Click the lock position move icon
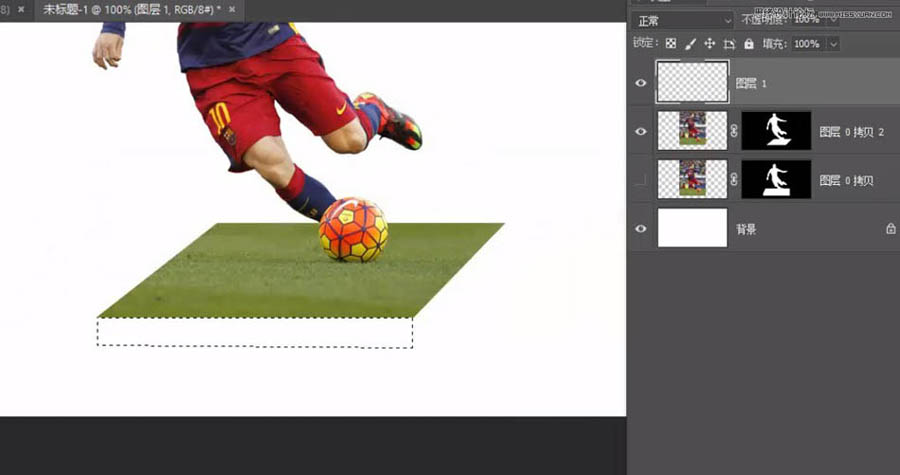 tap(709, 44)
